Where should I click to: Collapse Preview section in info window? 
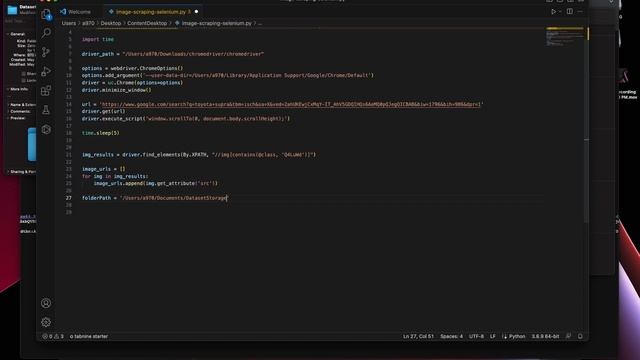pos(8,118)
